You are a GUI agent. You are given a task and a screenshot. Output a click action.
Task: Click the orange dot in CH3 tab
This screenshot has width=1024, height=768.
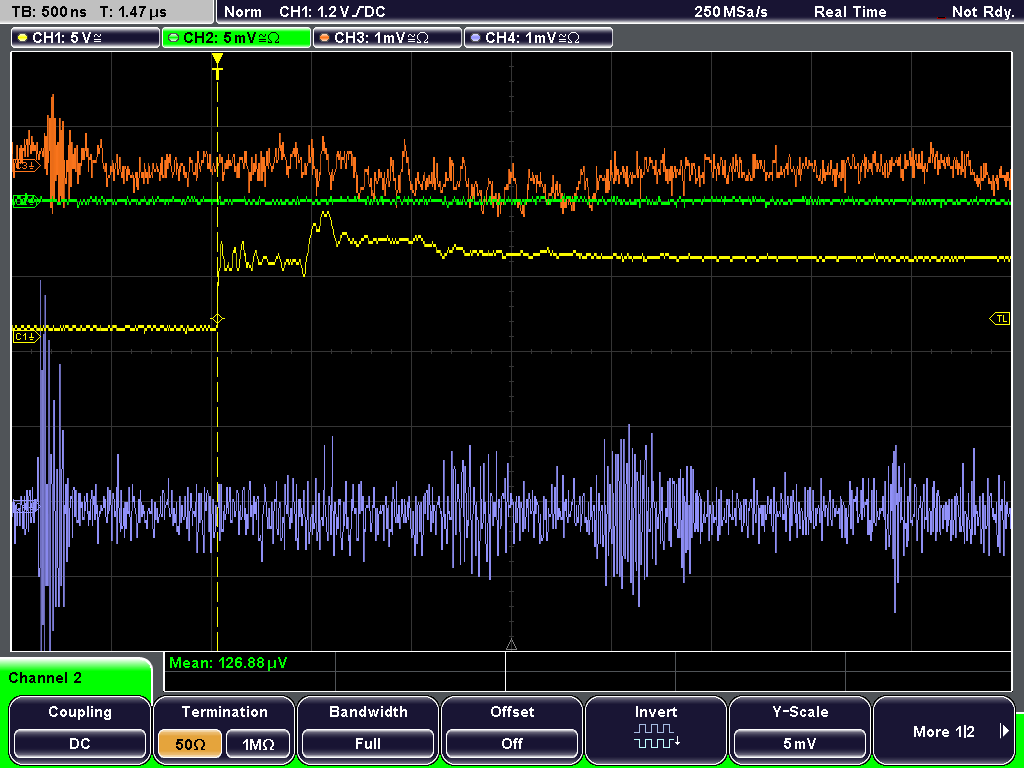325,38
